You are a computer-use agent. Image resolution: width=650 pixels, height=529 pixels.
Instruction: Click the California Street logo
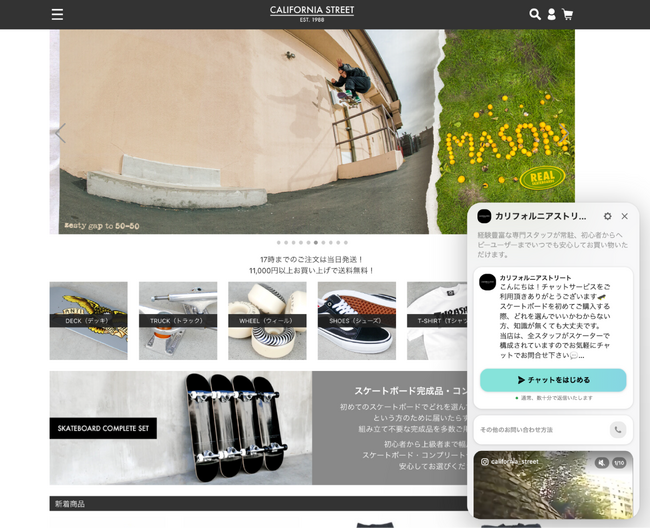311,13
